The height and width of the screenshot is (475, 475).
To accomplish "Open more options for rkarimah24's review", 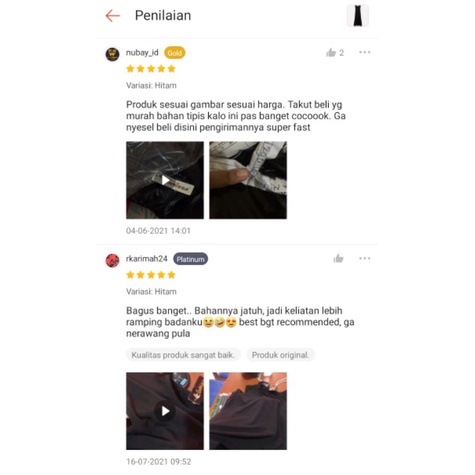I will click(365, 258).
